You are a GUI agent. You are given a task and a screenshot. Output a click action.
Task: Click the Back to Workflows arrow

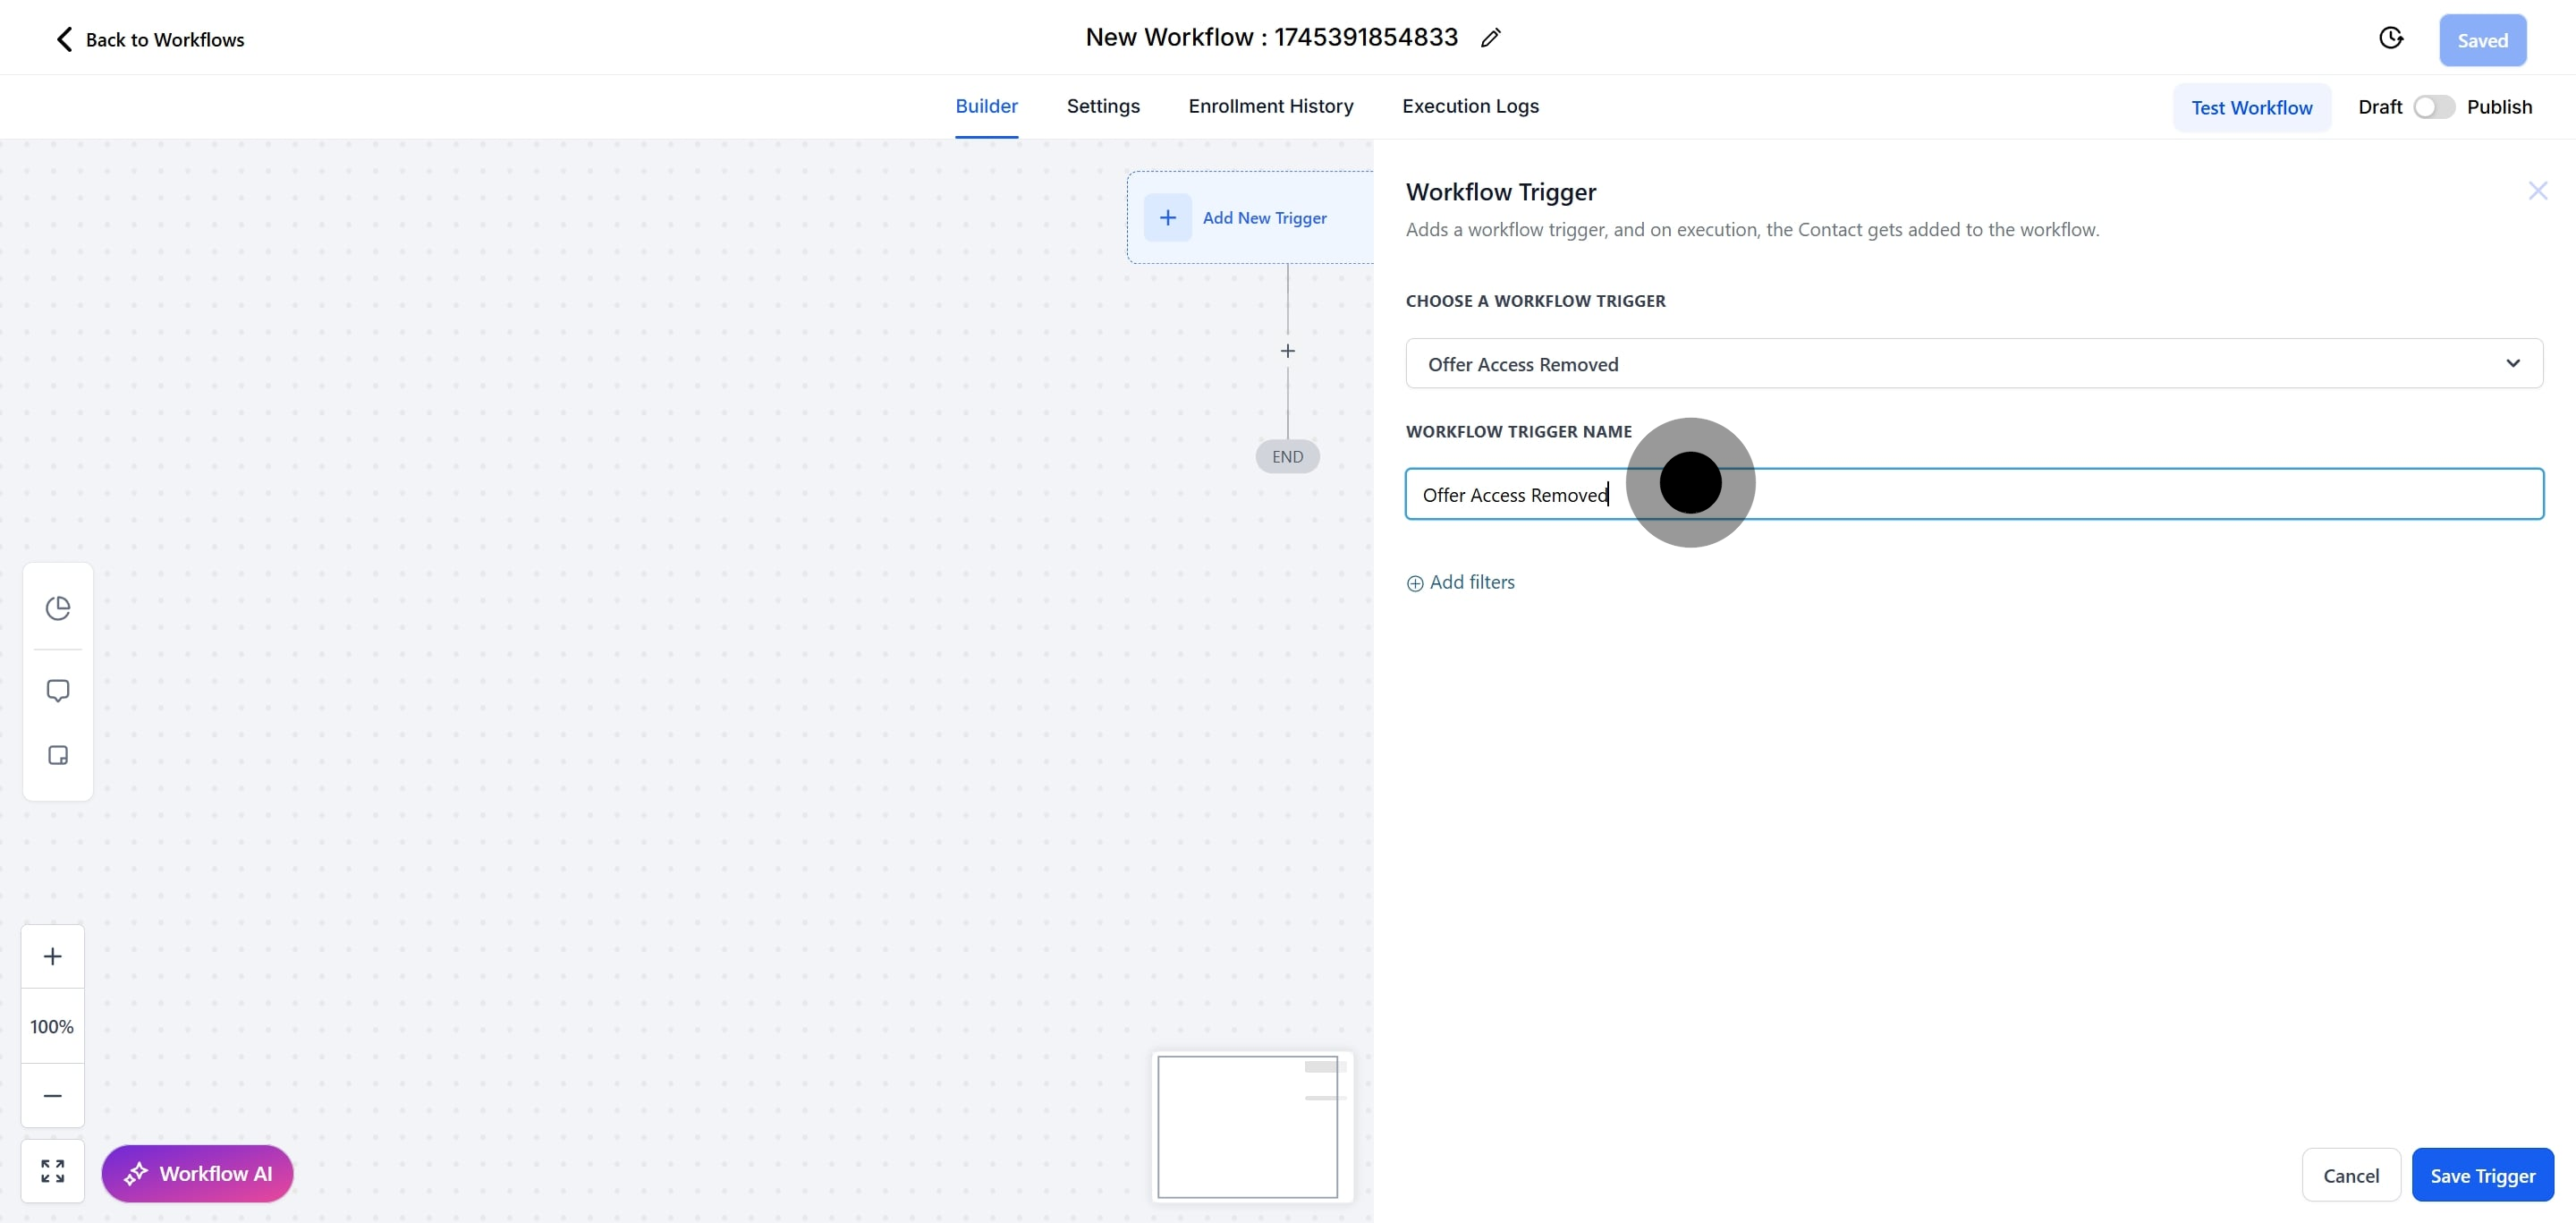[x=64, y=39]
